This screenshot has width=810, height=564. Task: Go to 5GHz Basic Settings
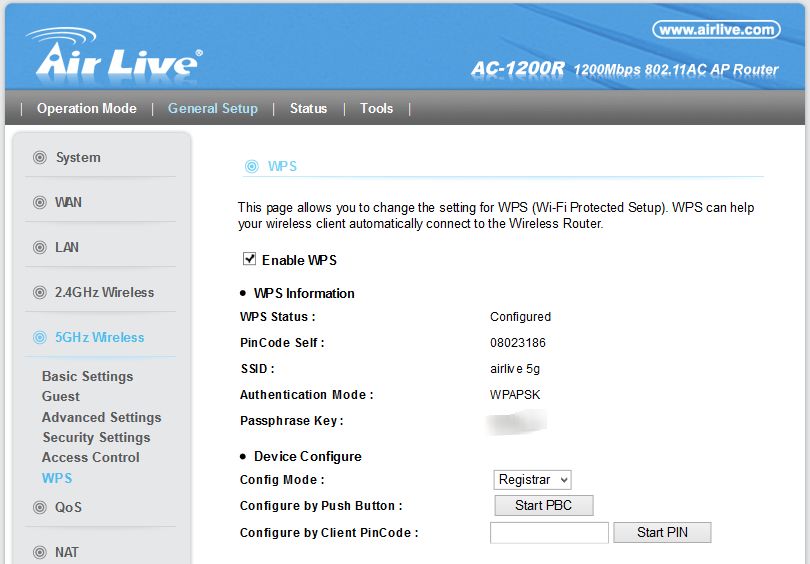(87, 377)
